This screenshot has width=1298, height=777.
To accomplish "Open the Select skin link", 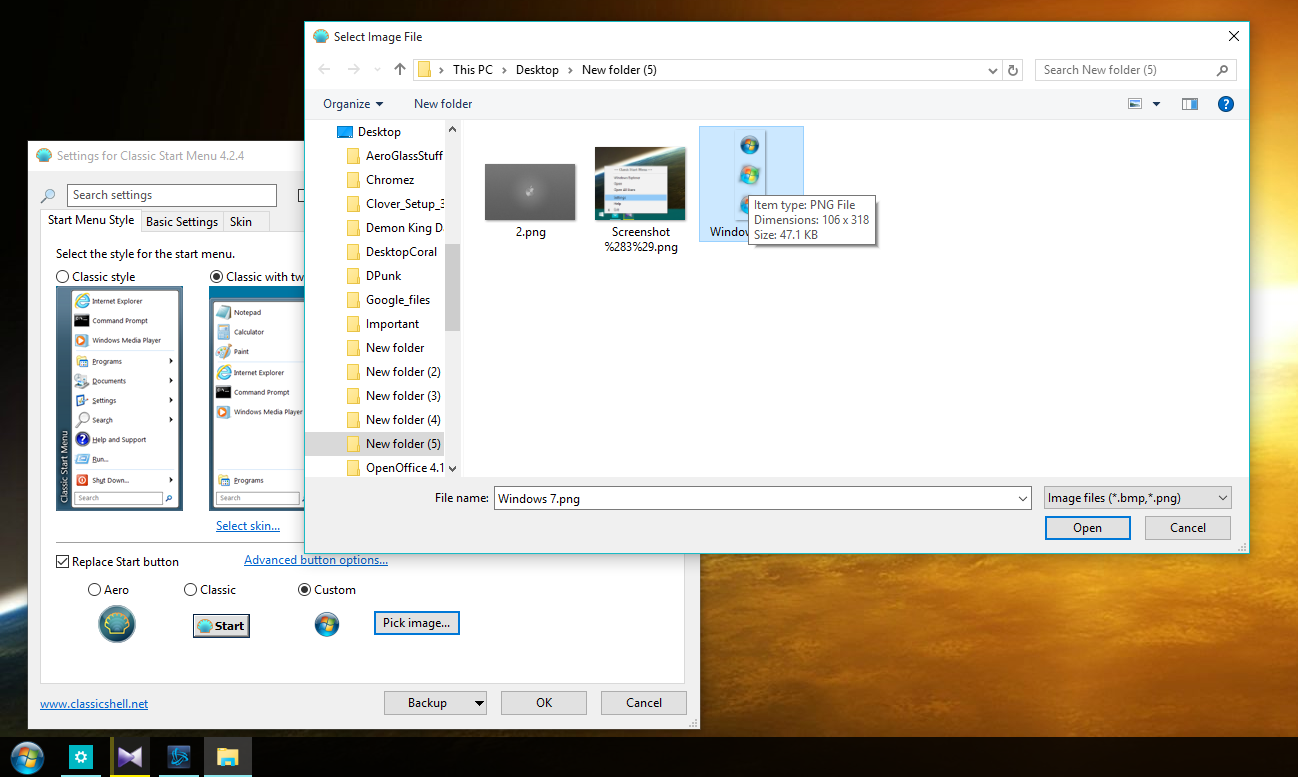I will 248,525.
